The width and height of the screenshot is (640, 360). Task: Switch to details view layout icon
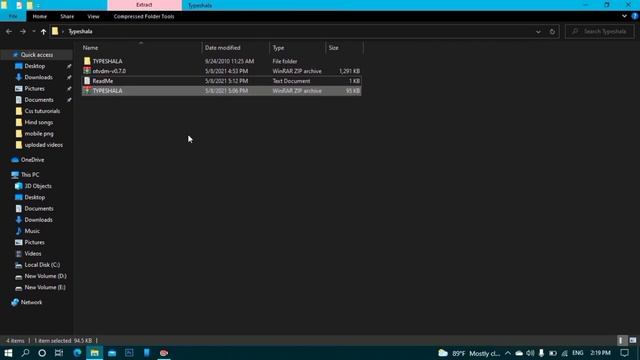pyautogui.click(x=621, y=340)
